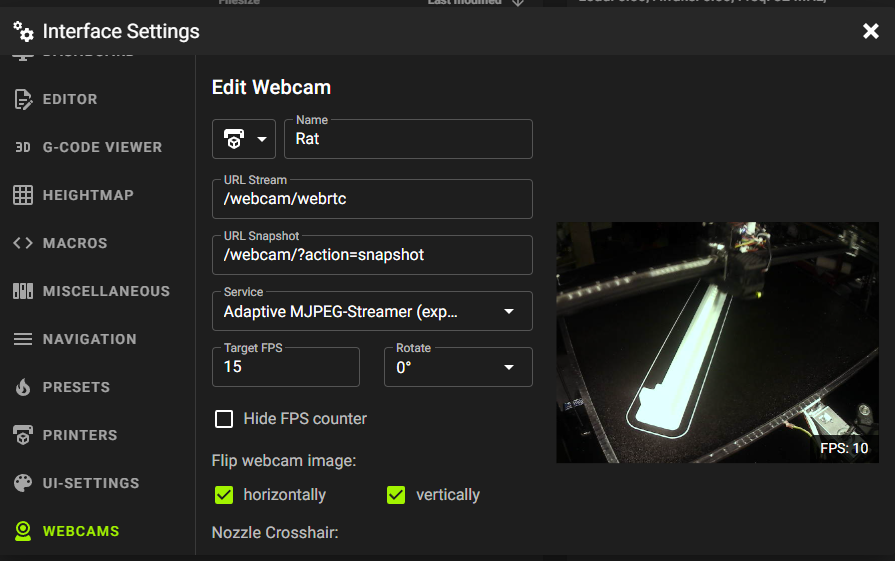The image size is (895, 561).
Task: Click the Editor sidebar icon
Action: (23, 99)
